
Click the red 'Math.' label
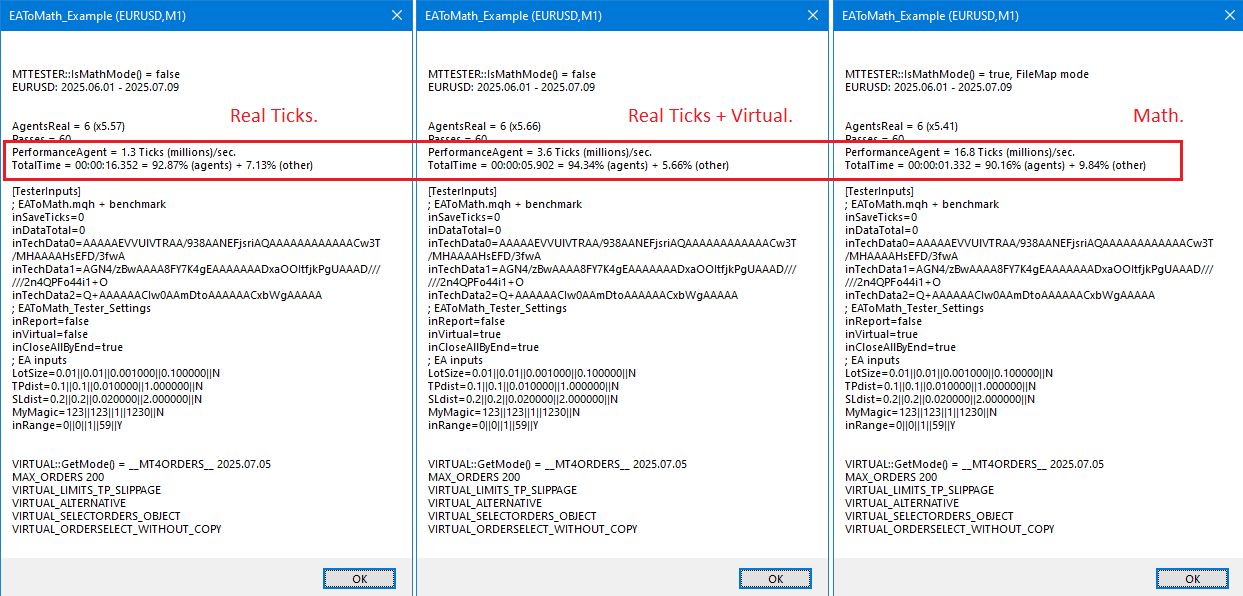[1157, 115]
